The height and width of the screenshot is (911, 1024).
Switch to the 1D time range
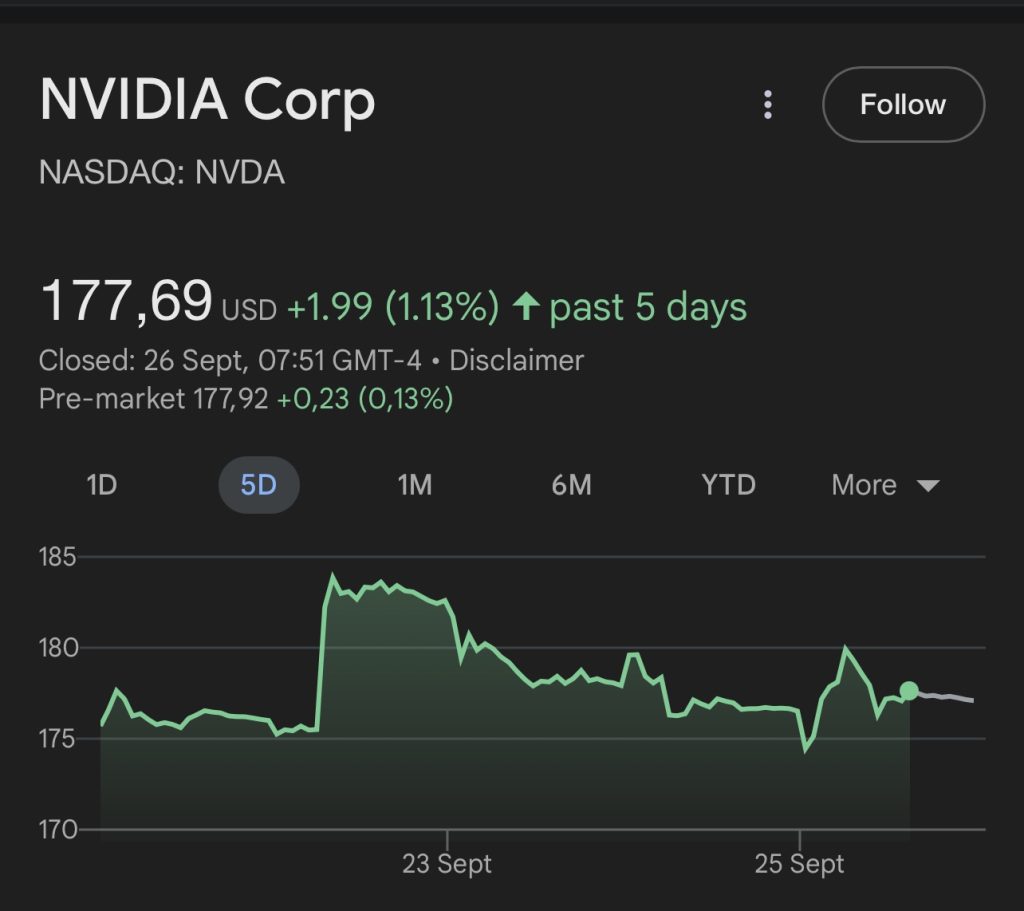tap(101, 486)
